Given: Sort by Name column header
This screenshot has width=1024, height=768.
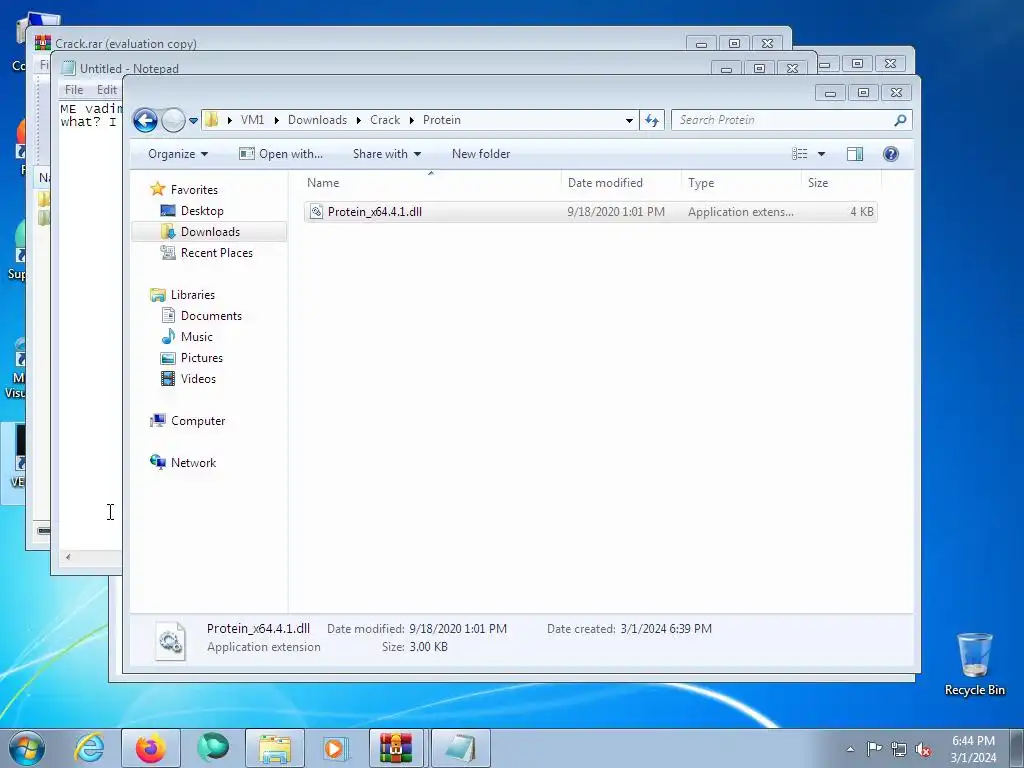Looking at the screenshot, I should click(x=431, y=183).
